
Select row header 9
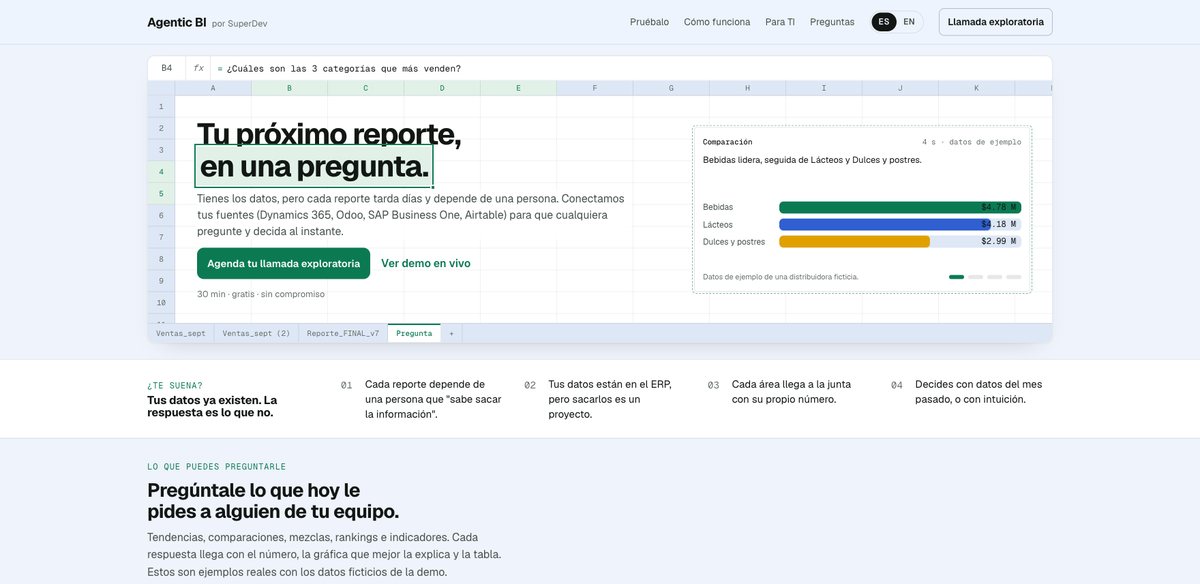(161, 280)
